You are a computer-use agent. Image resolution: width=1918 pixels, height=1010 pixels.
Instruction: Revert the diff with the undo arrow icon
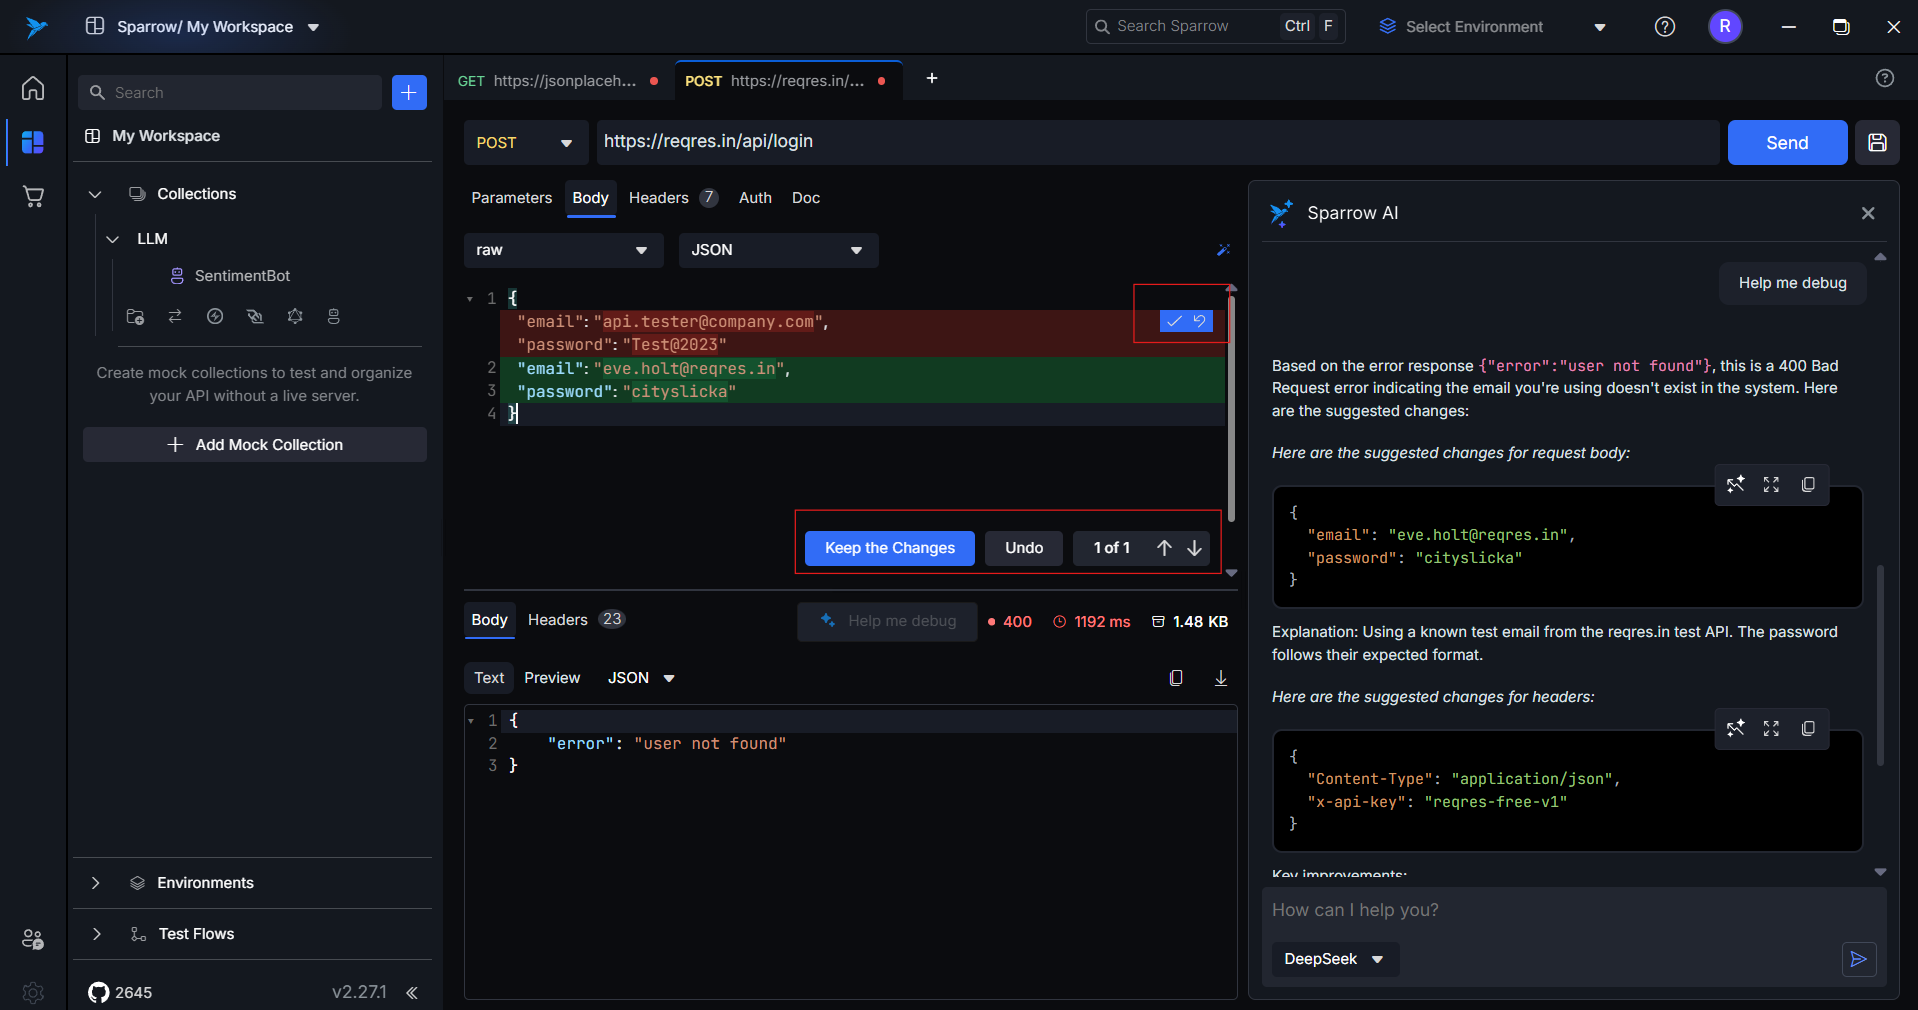1199,321
